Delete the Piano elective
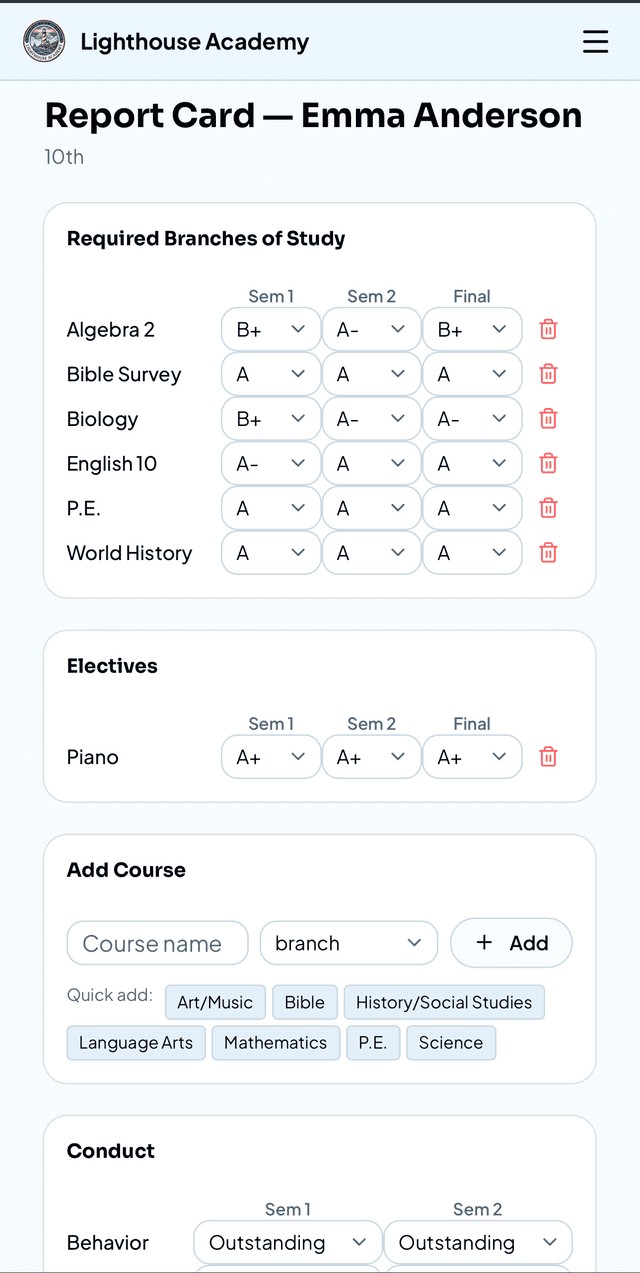 click(x=548, y=757)
